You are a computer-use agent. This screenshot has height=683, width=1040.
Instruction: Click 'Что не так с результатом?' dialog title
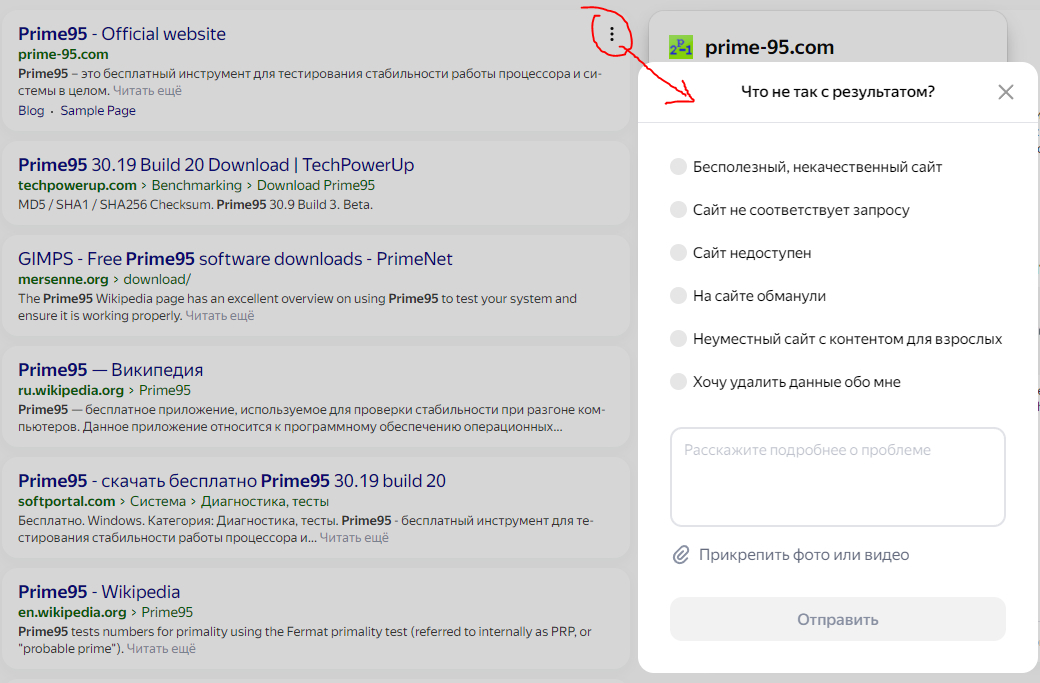tap(838, 92)
